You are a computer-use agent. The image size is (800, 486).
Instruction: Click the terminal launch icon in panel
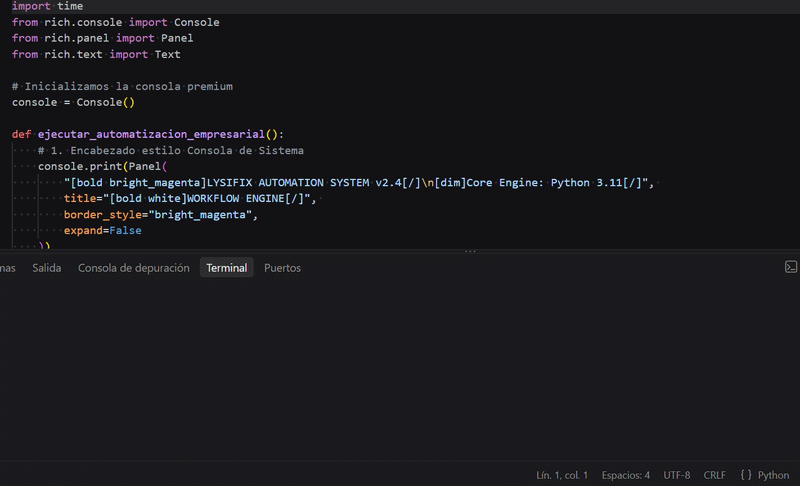pos(791,267)
